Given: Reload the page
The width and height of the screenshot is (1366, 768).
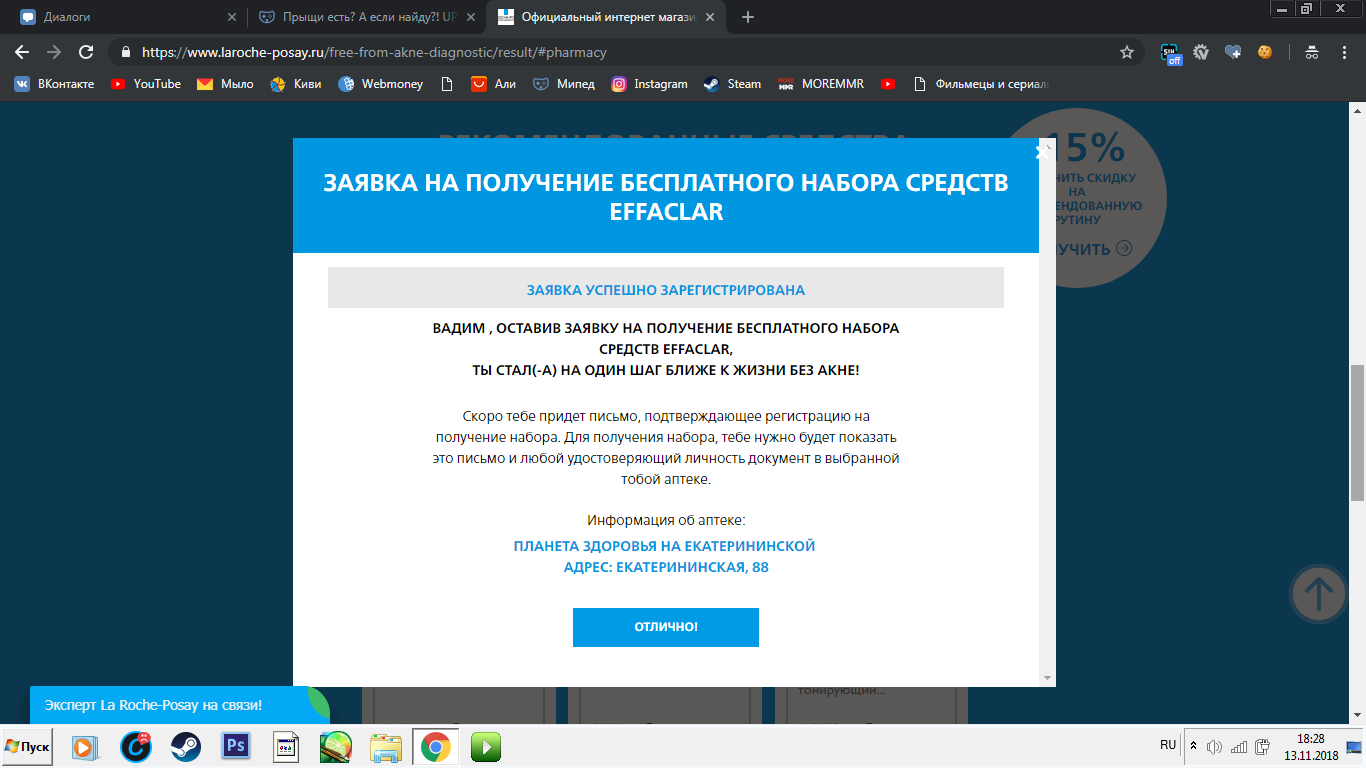Looking at the screenshot, I should tap(86, 52).
